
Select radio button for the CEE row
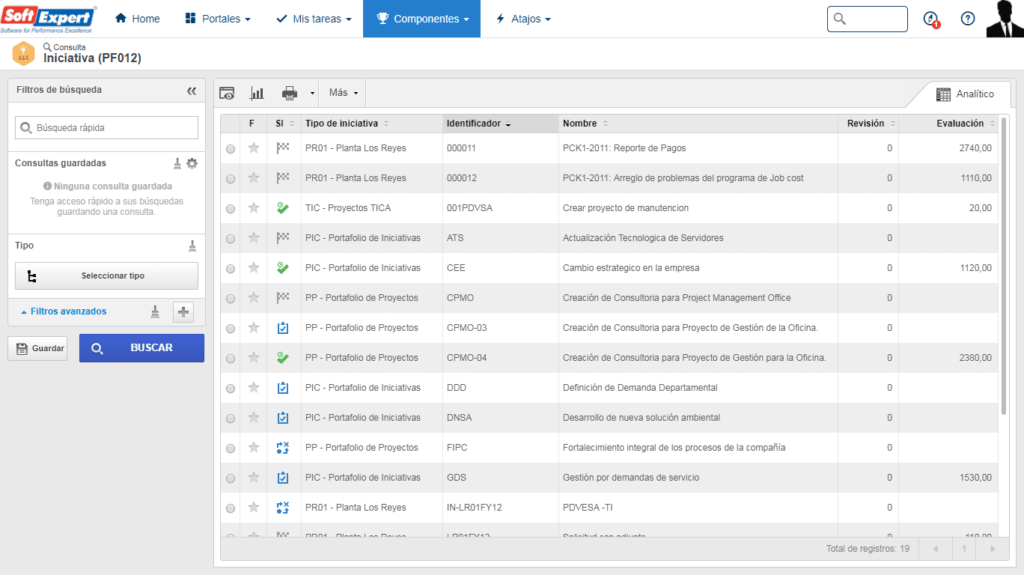[x=231, y=269]
